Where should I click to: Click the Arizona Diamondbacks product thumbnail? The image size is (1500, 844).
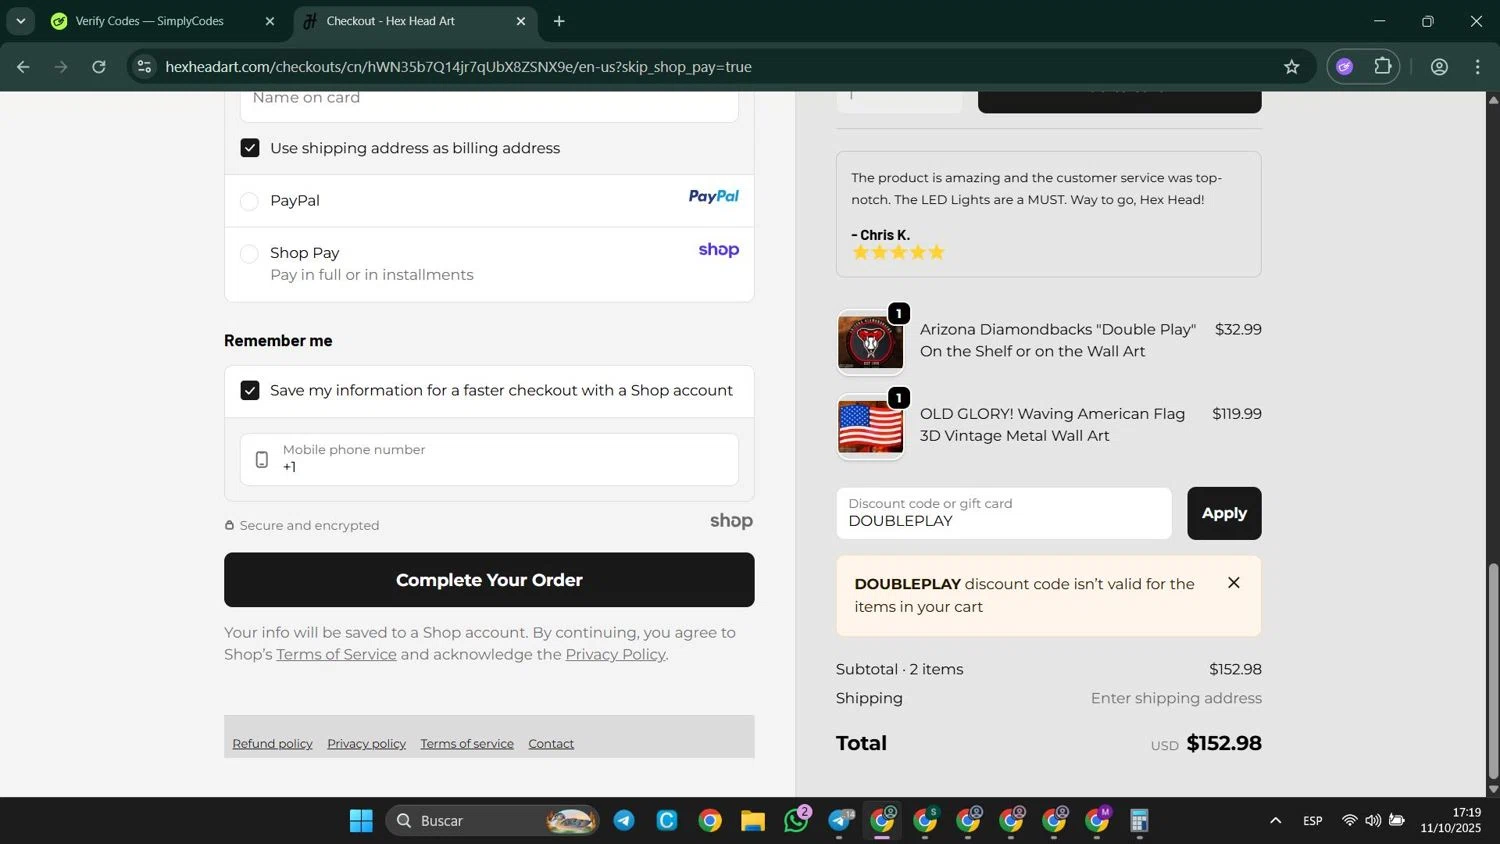point(870,342)
